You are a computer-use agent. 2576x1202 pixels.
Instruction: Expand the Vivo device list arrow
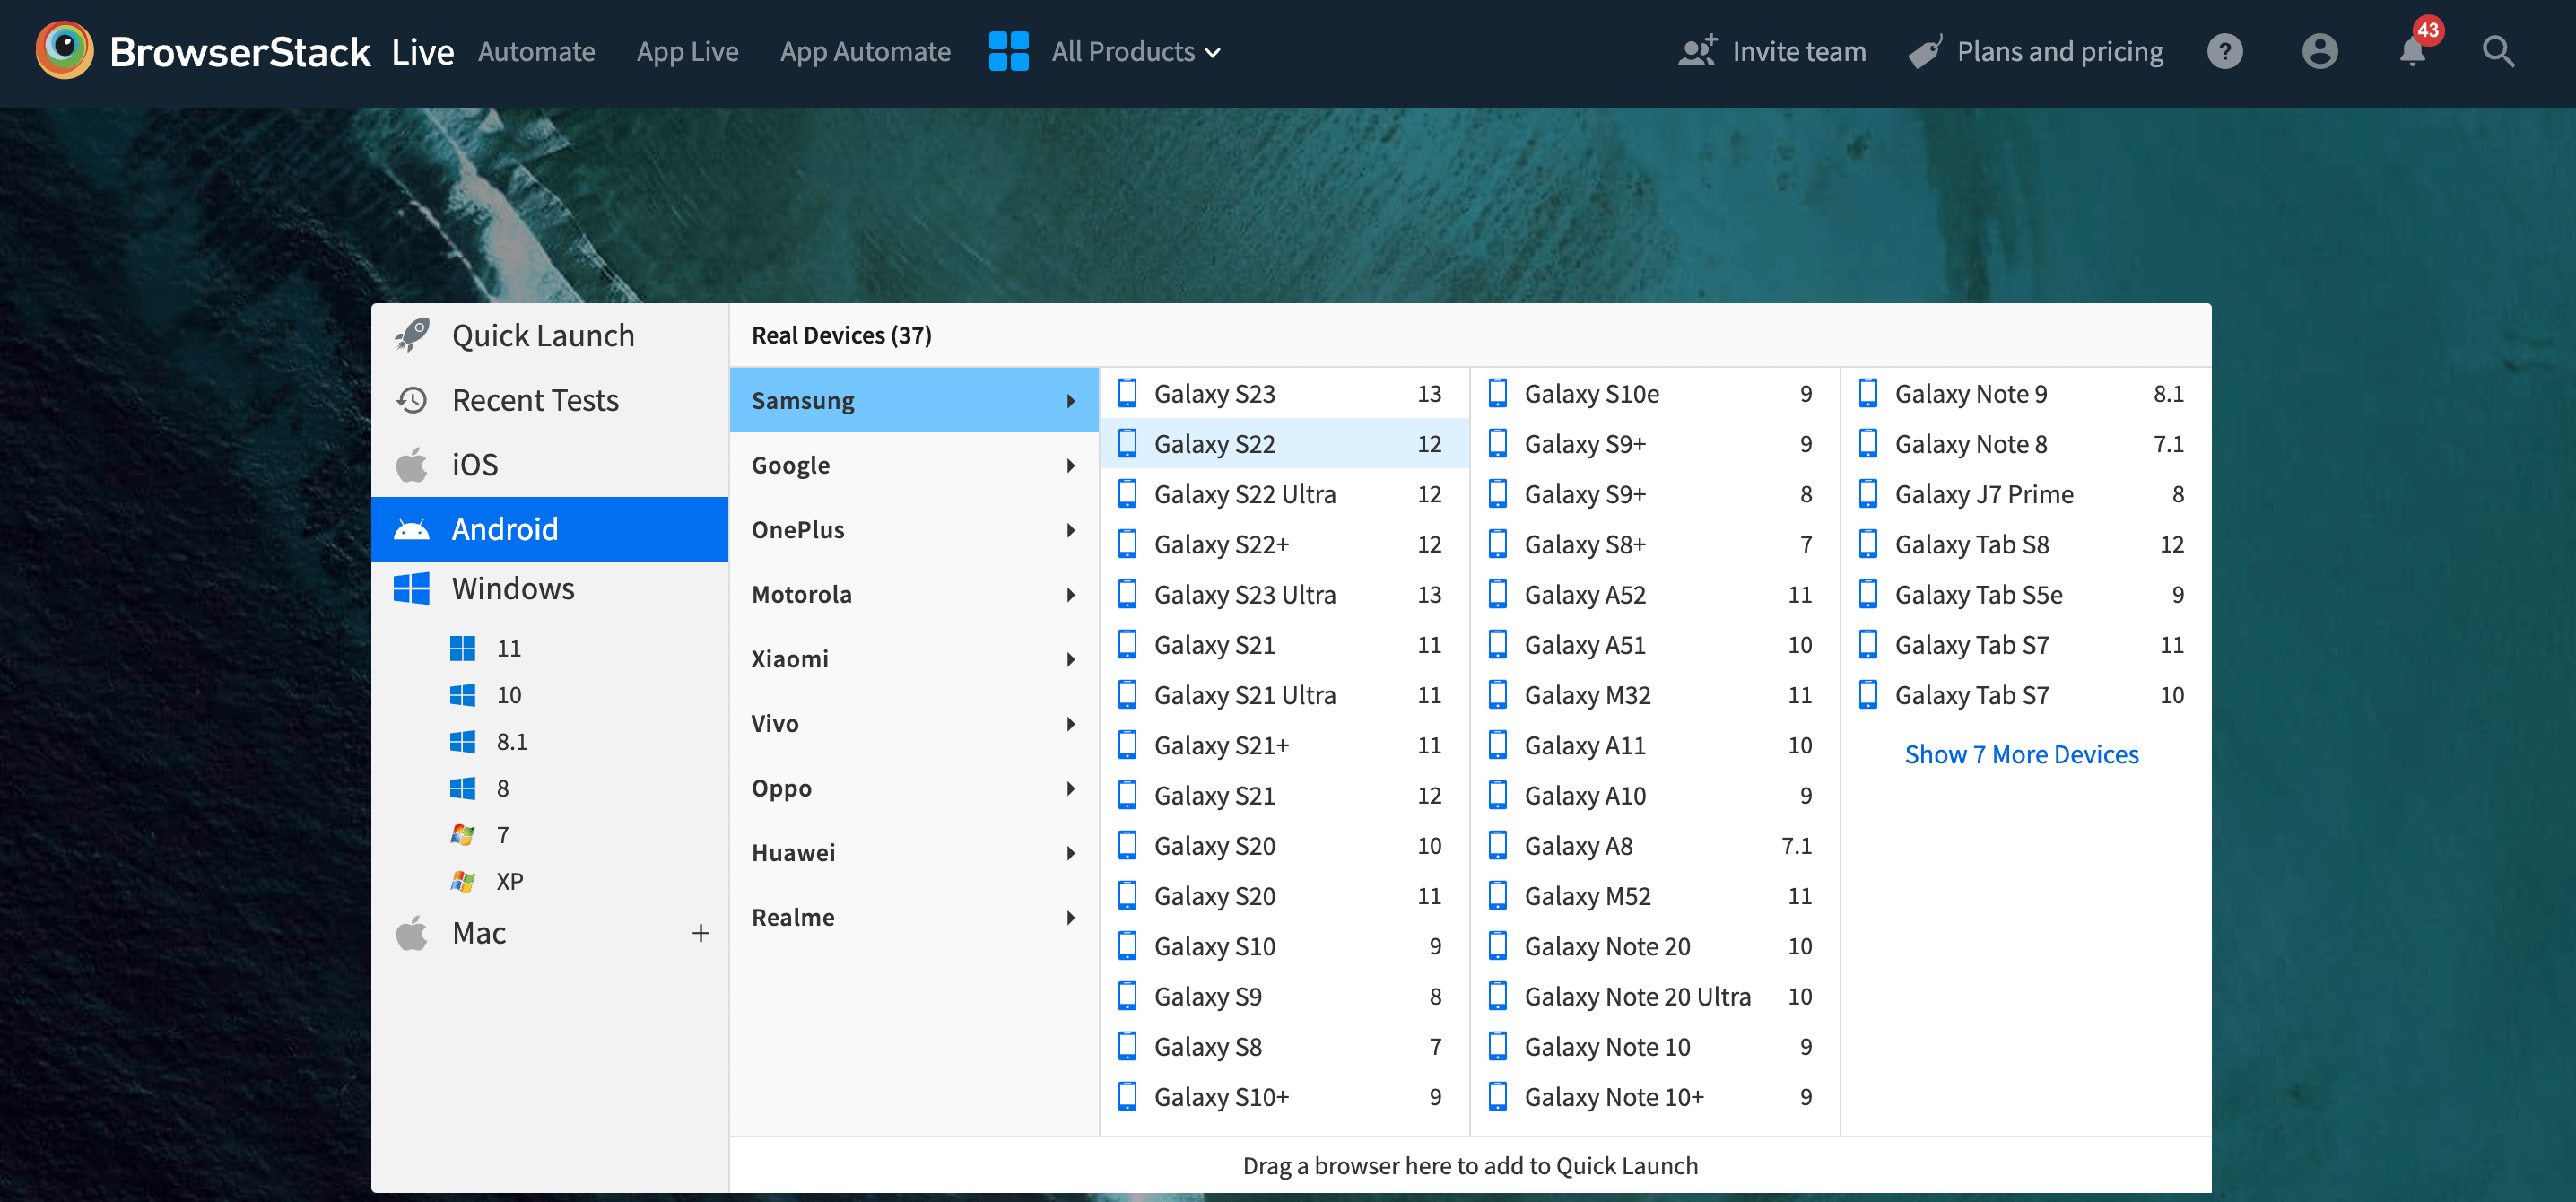tap(1071, 724)
